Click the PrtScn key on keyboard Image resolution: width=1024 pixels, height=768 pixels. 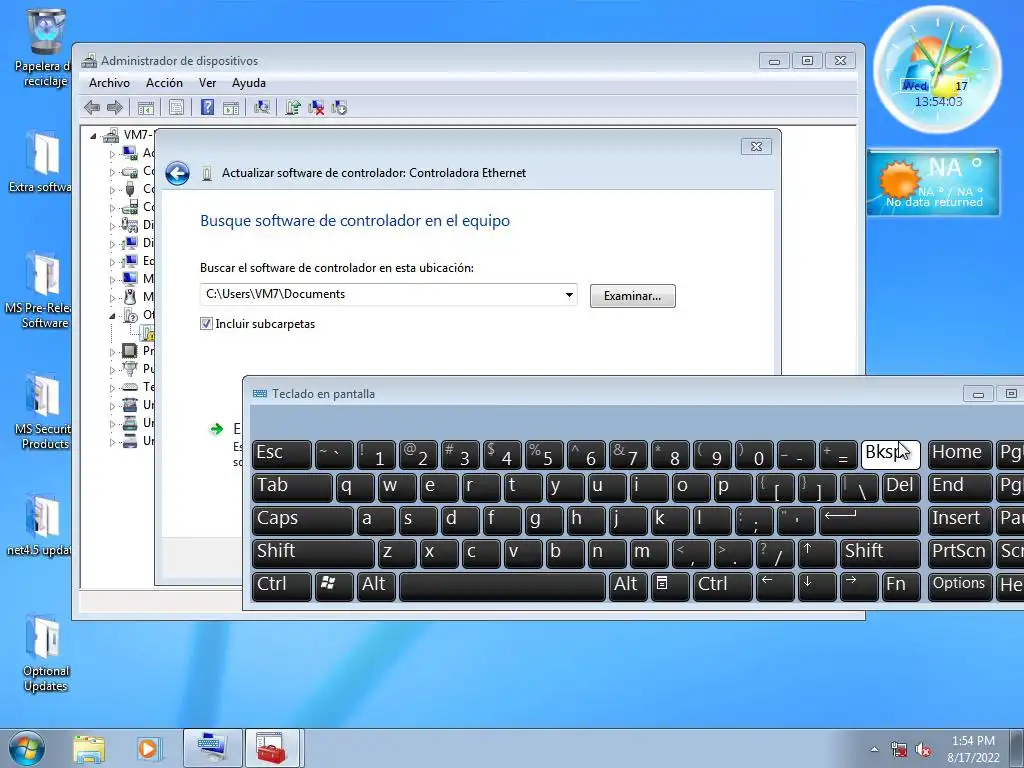pyautogui.click(x=959, y=552)
